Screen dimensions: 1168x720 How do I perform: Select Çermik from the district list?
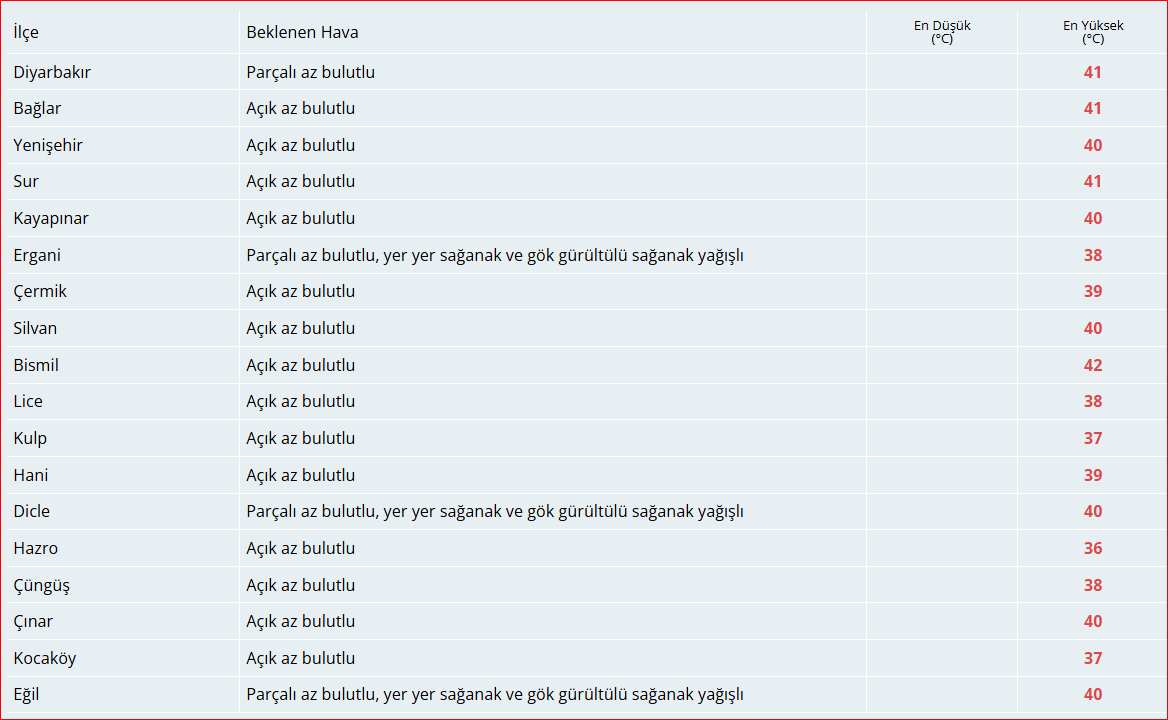click(40, 291)
